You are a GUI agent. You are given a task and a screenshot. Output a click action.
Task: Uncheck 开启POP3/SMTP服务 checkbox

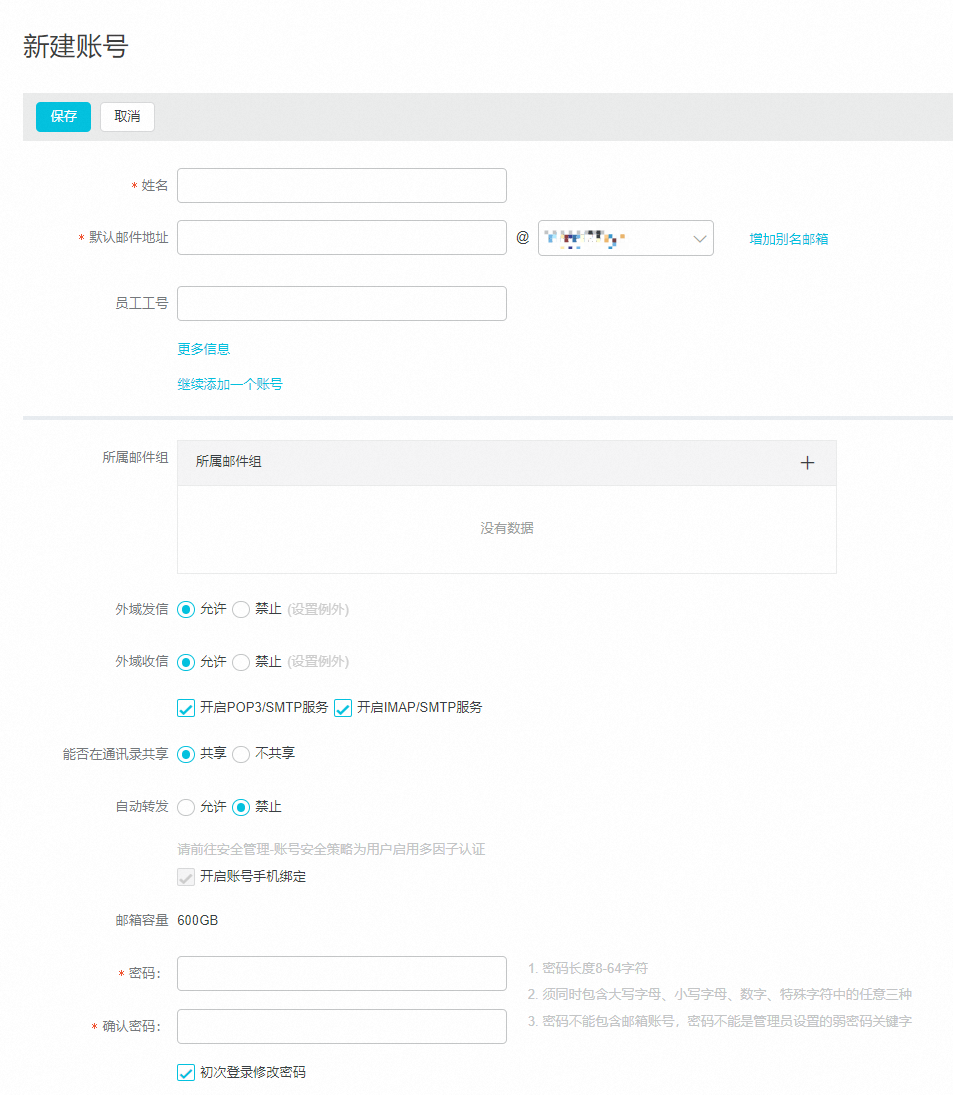[x=186, y=708]
